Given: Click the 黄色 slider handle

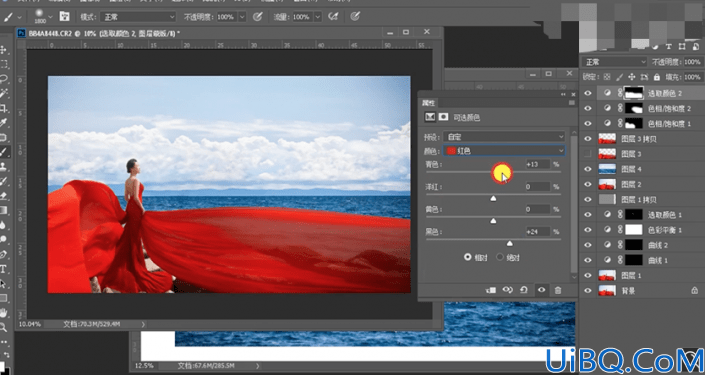Looking at the screenshot, I should pyautogui.click(x=493, y=221).
